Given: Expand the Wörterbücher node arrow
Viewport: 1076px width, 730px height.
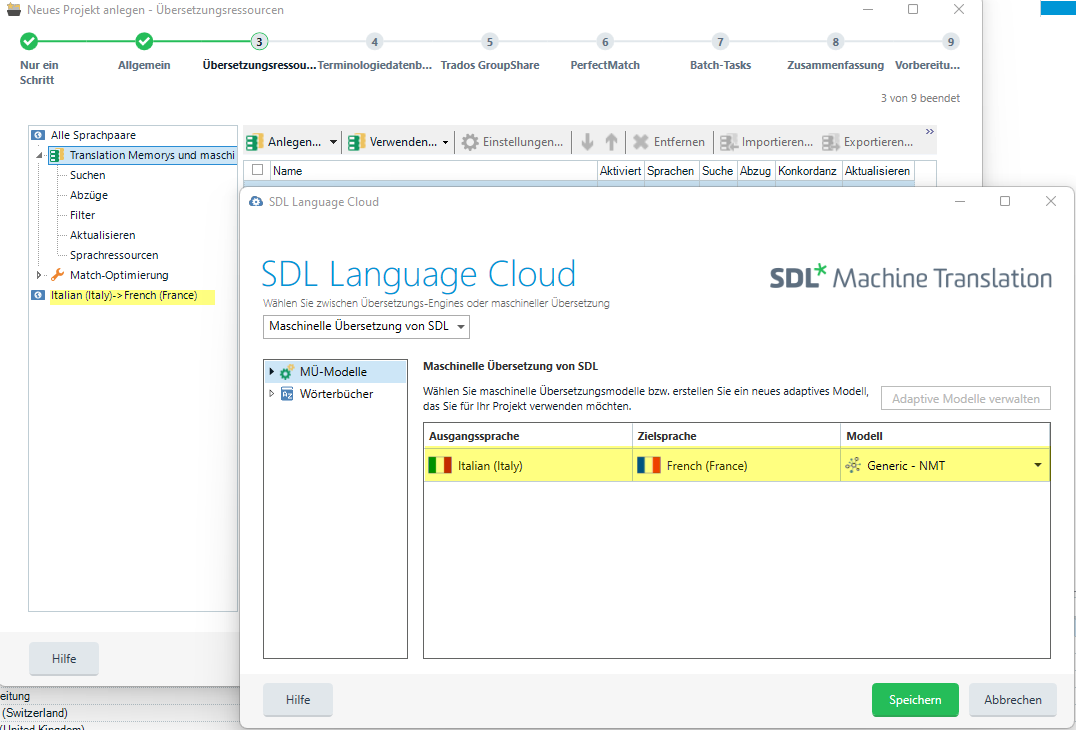Looking at the screenshot, I should 272,393.
